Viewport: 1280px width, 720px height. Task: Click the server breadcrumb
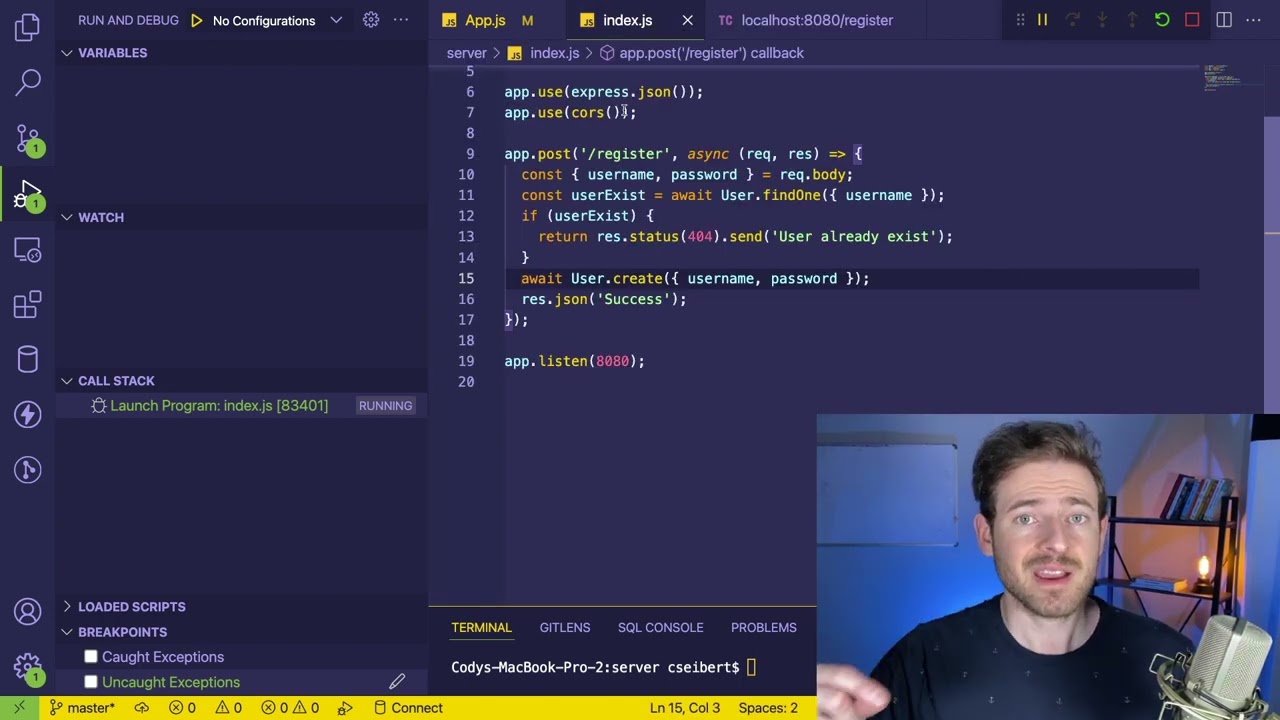pos(467,53)
